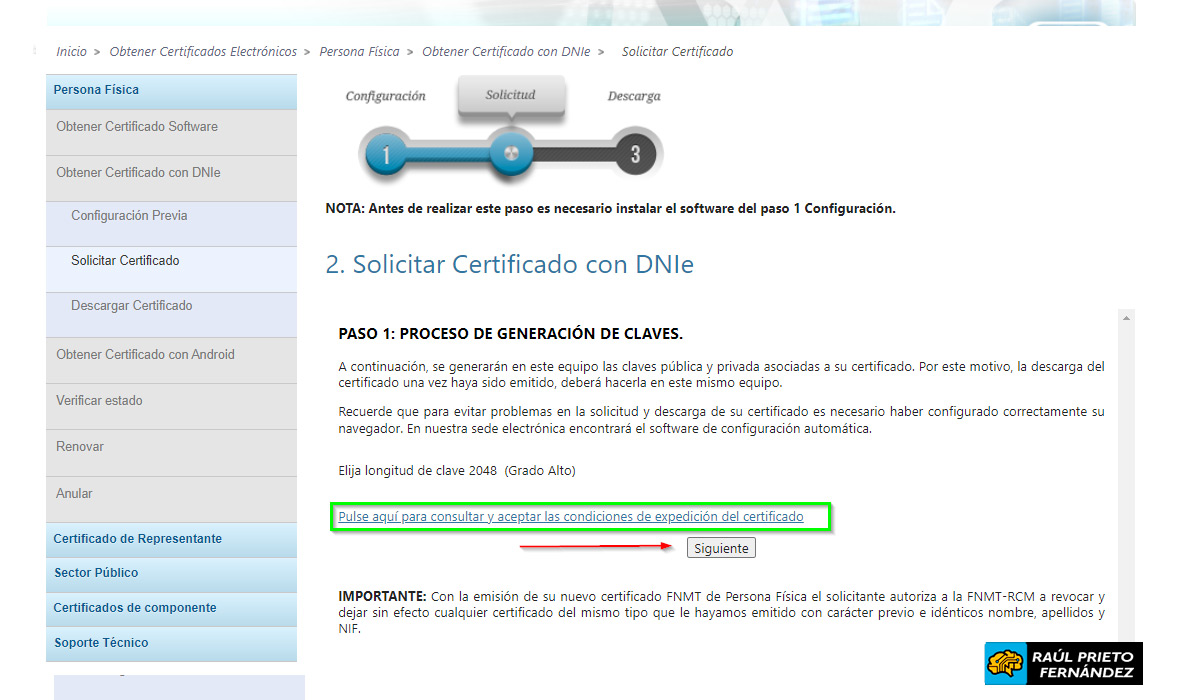Click the Siguiente button
Screen dimensions: 1200x700
tap(720, 547)
